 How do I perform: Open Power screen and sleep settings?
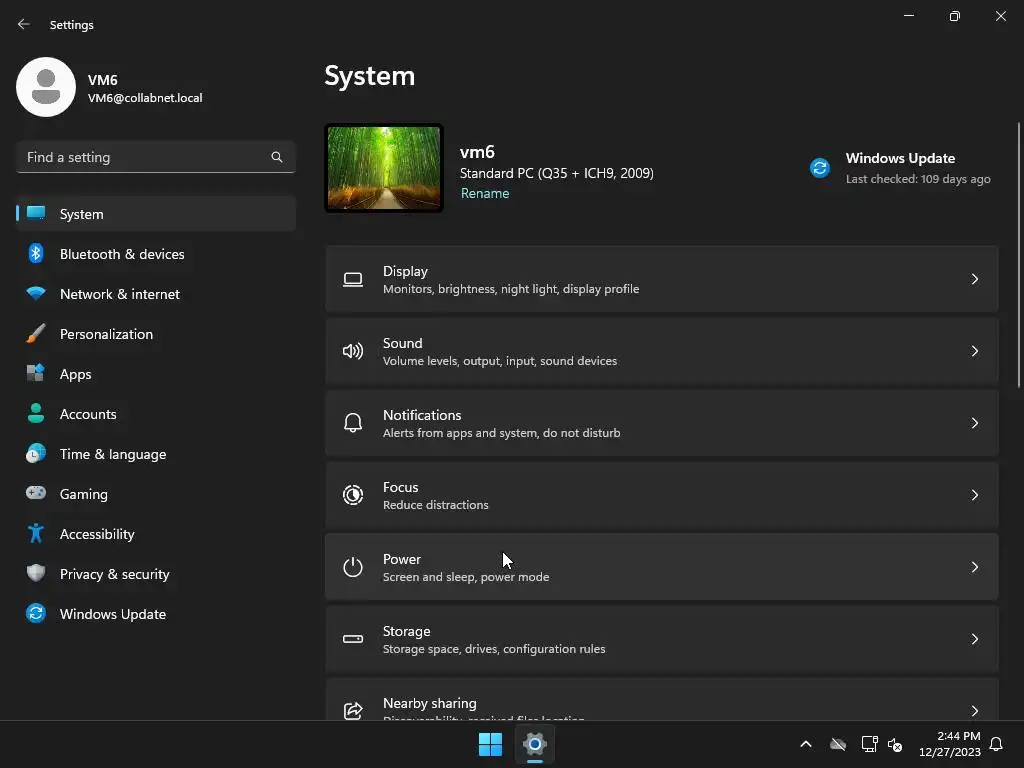[662, 567]
